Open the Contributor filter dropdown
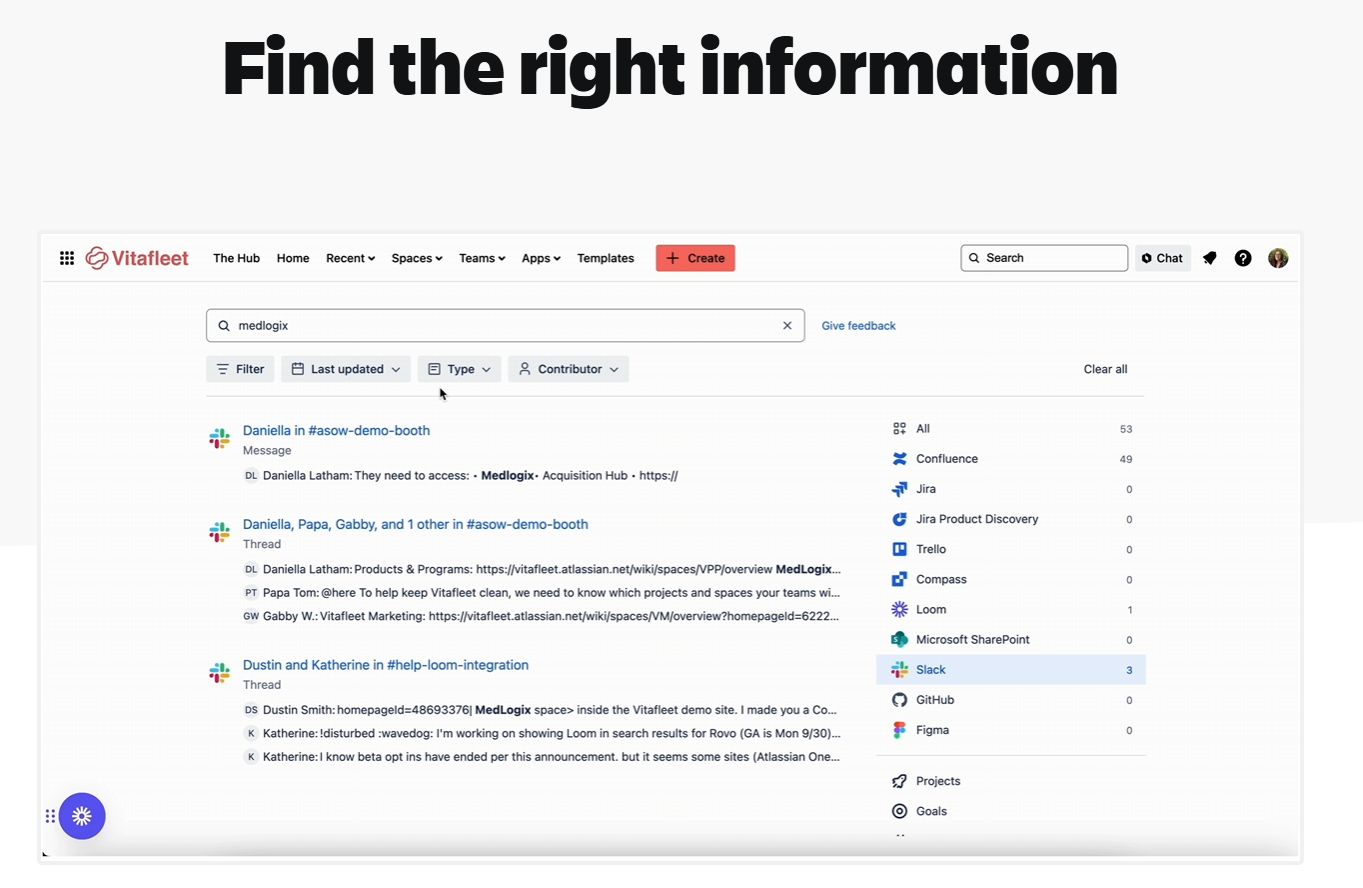The height and width of the screenshot is (888, 1363). tap(568, 369)
